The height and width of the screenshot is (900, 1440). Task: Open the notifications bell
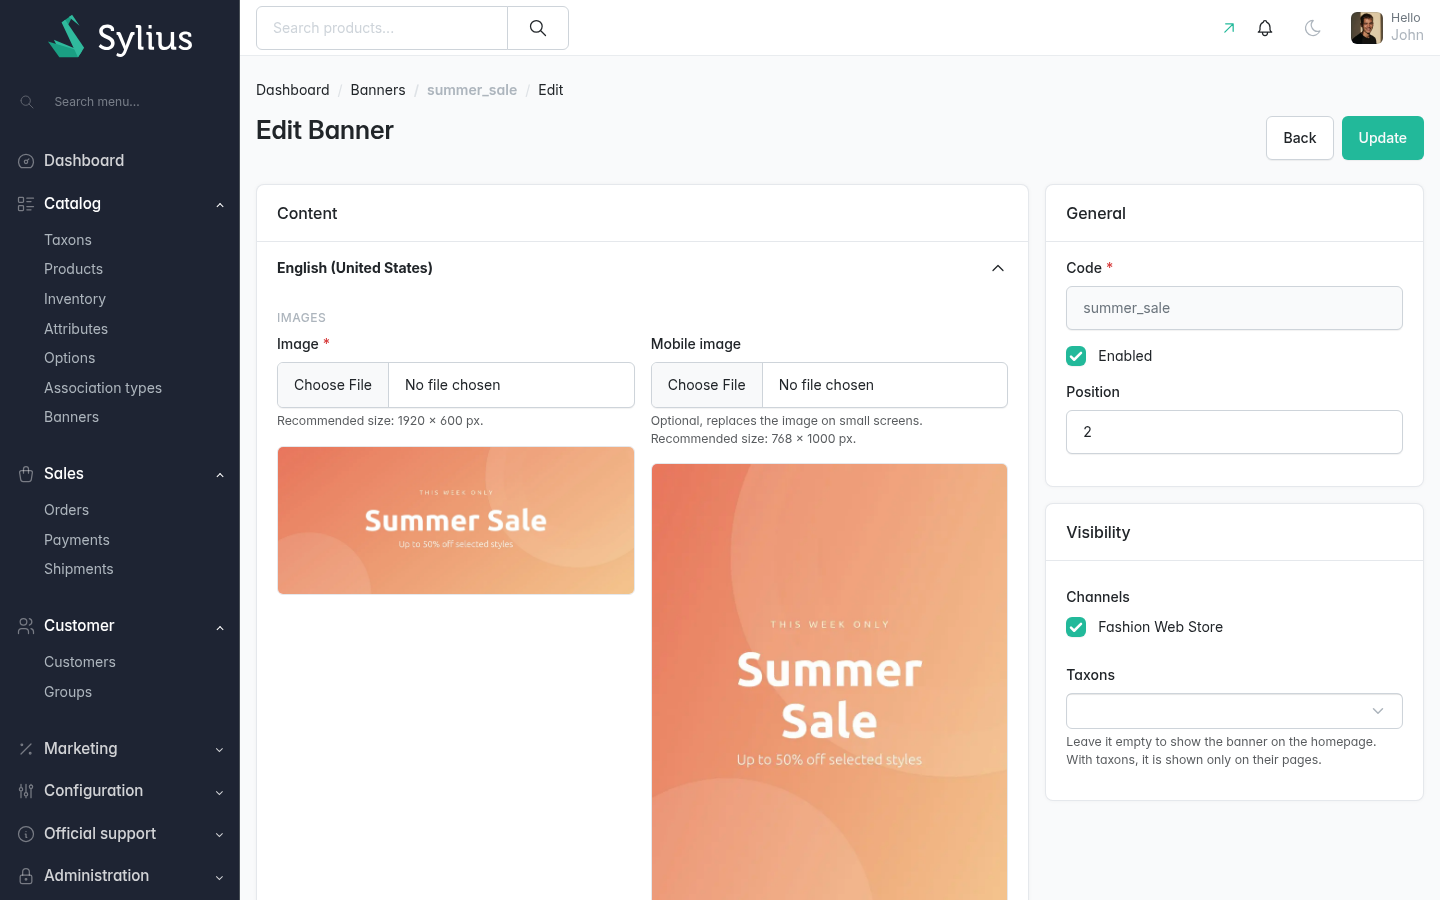pyautogui.click(x=1265, y=28)
